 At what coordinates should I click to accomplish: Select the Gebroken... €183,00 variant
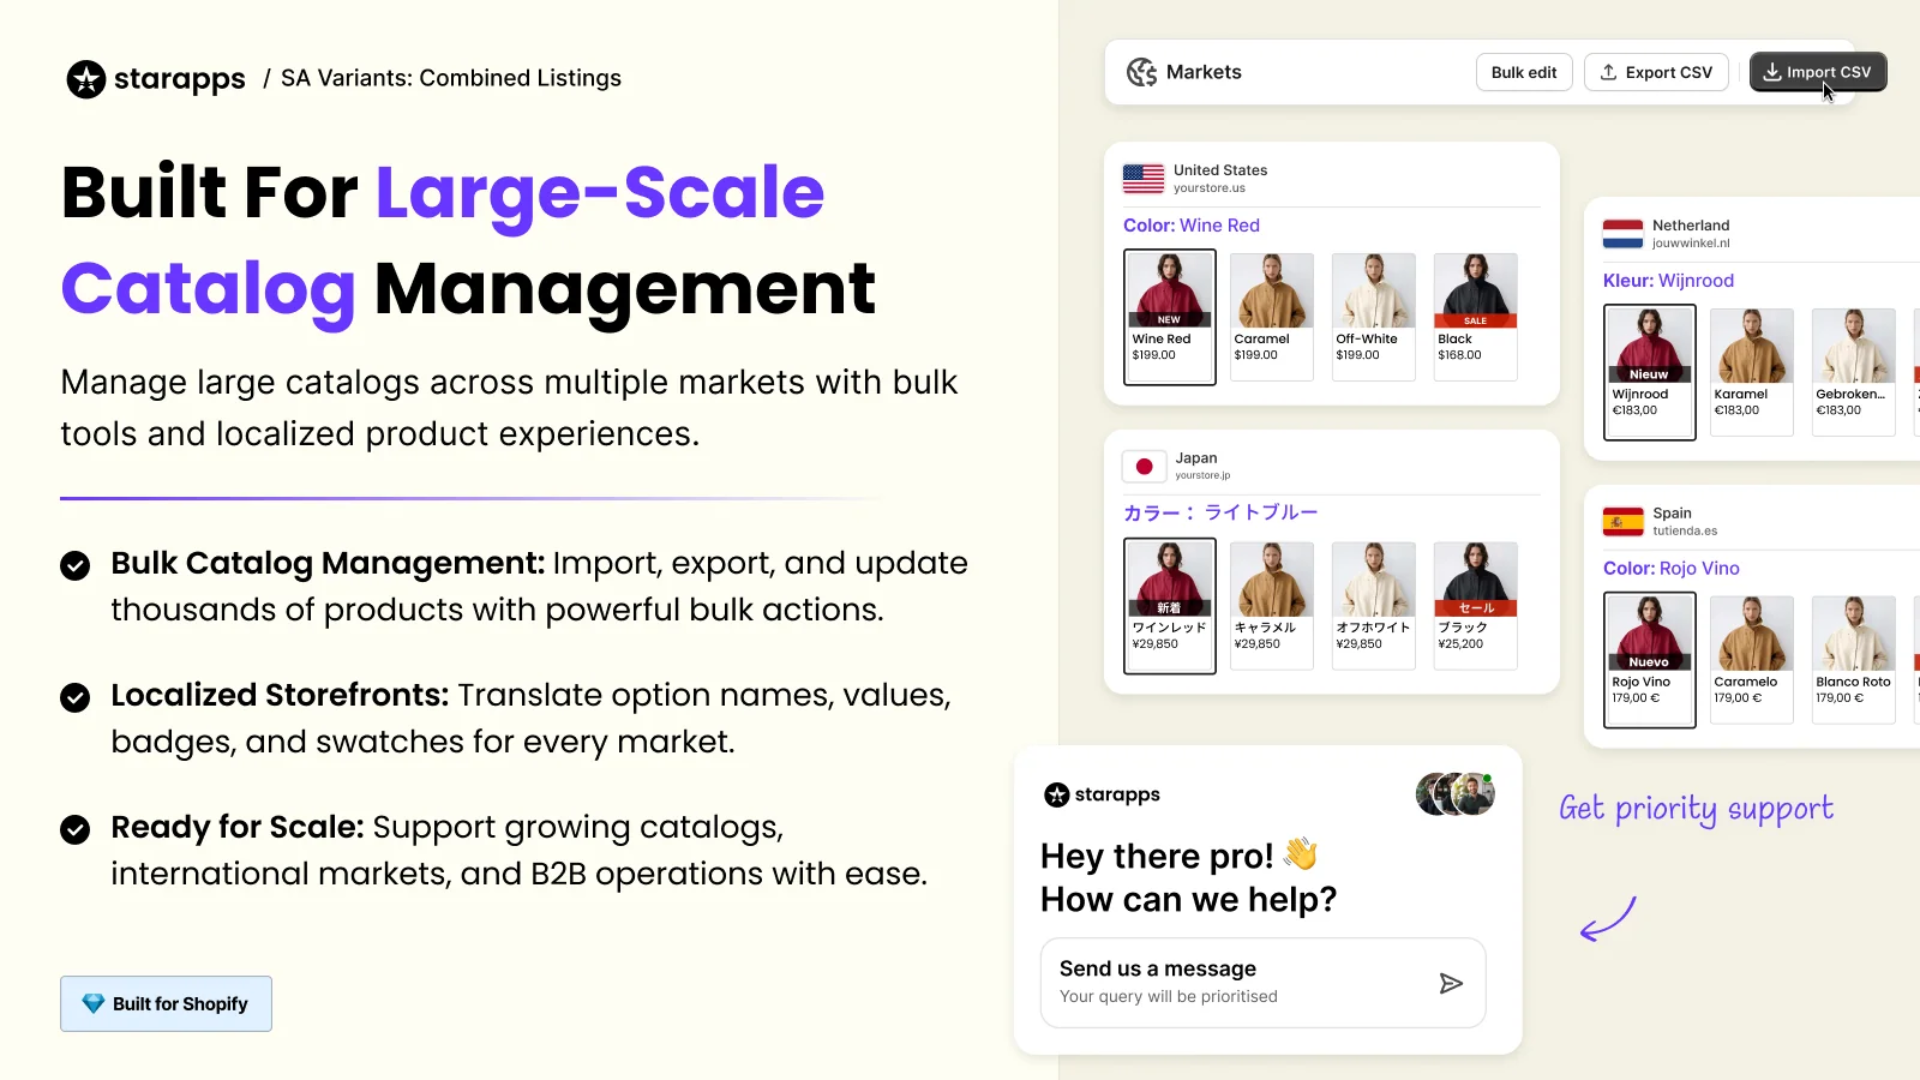point(1853,372)
